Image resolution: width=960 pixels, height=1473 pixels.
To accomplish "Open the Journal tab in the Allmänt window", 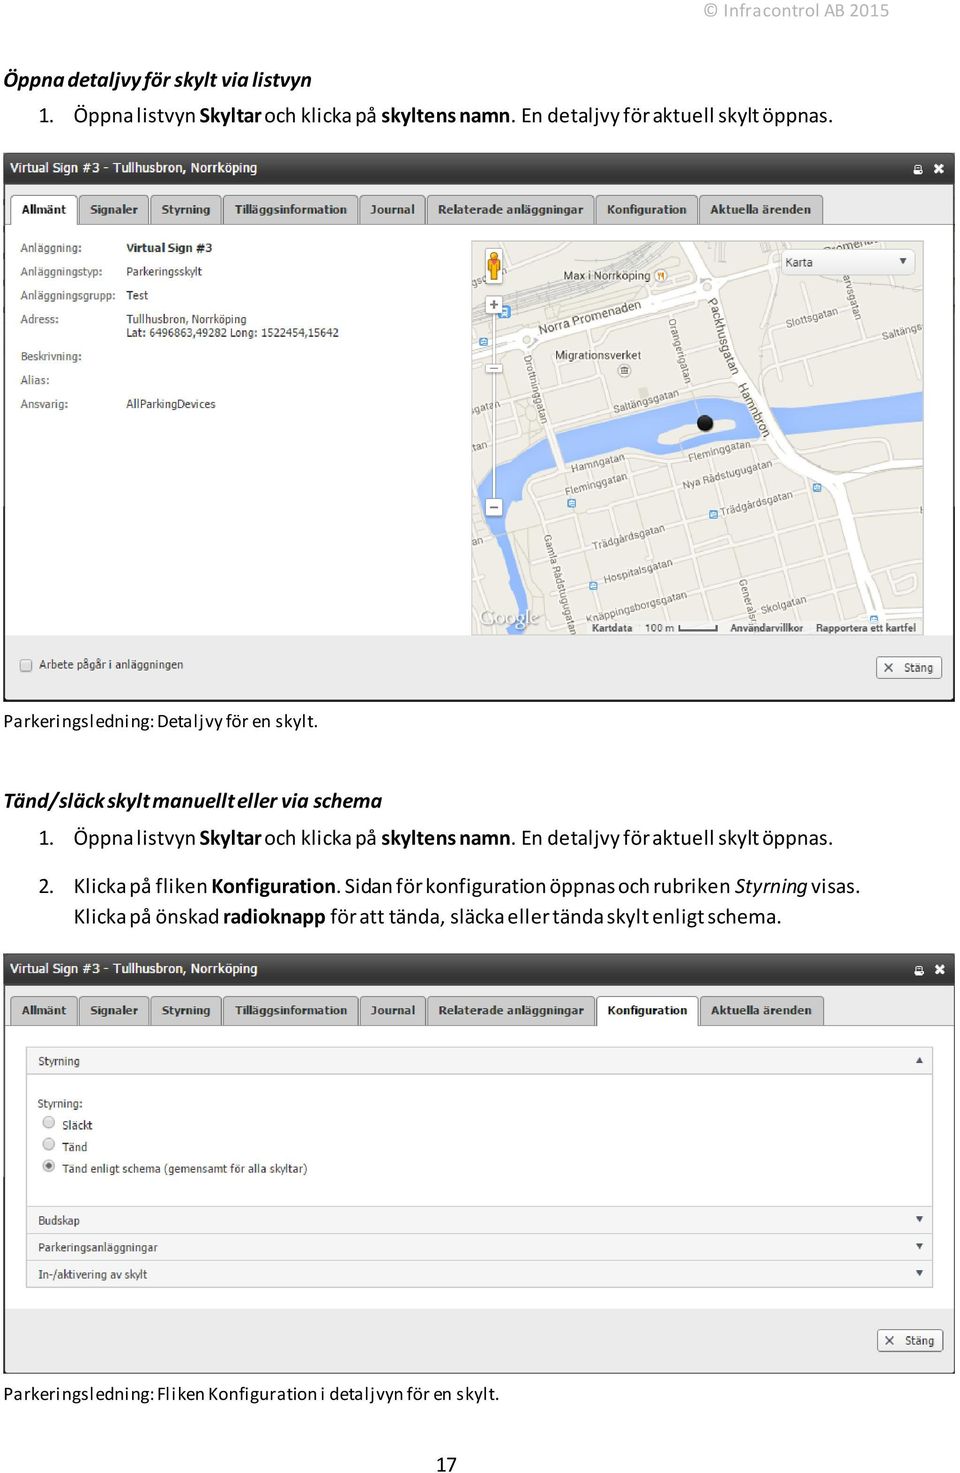I will 392,210.
